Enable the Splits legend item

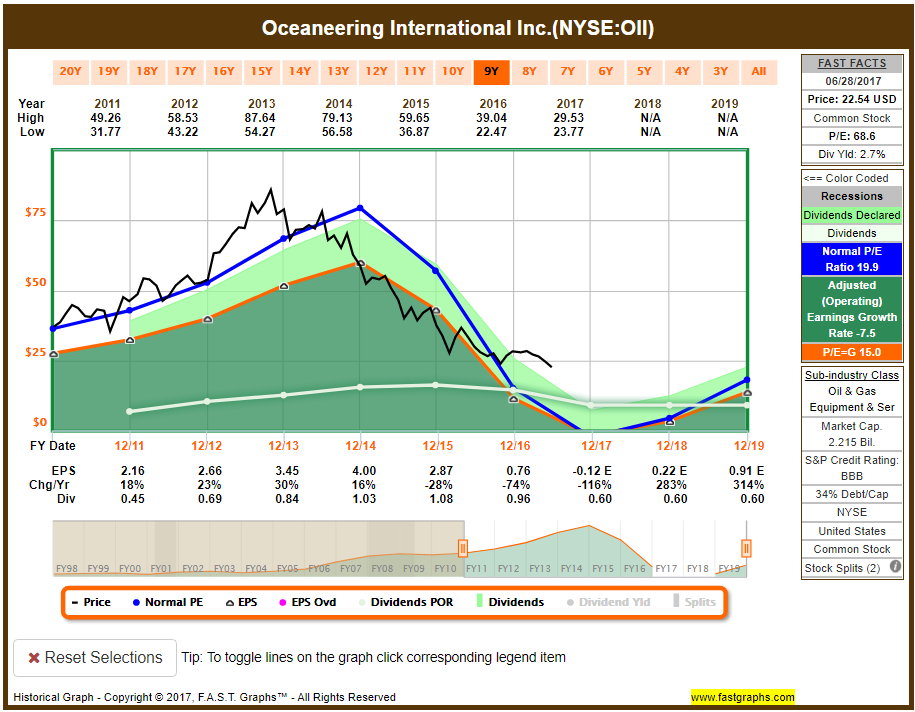(x=694, y=602)
